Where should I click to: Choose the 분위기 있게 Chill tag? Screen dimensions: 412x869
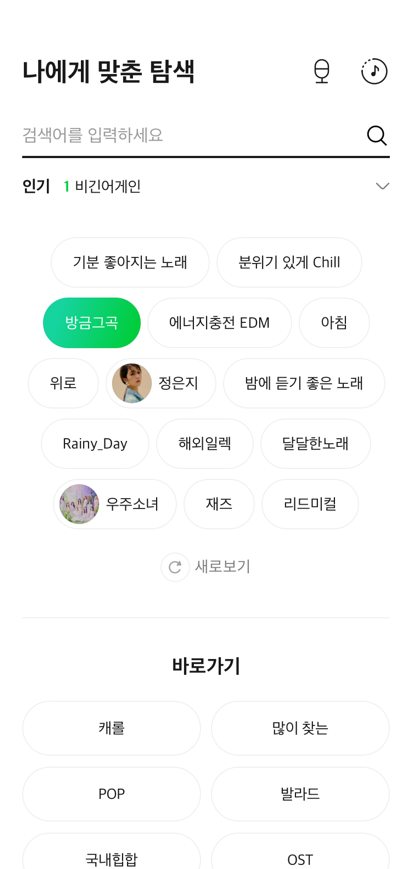[x=289, y=262]
